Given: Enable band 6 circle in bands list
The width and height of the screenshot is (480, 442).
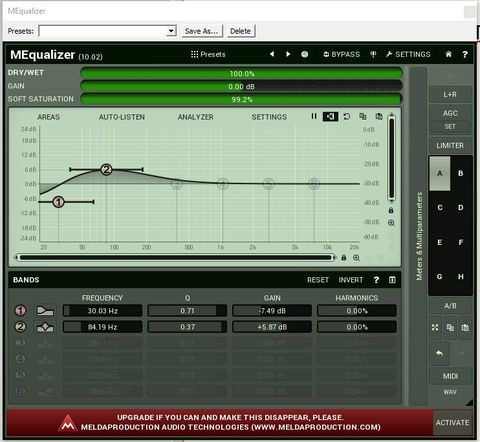Looking at the screenshot, I should click(21, 391).
